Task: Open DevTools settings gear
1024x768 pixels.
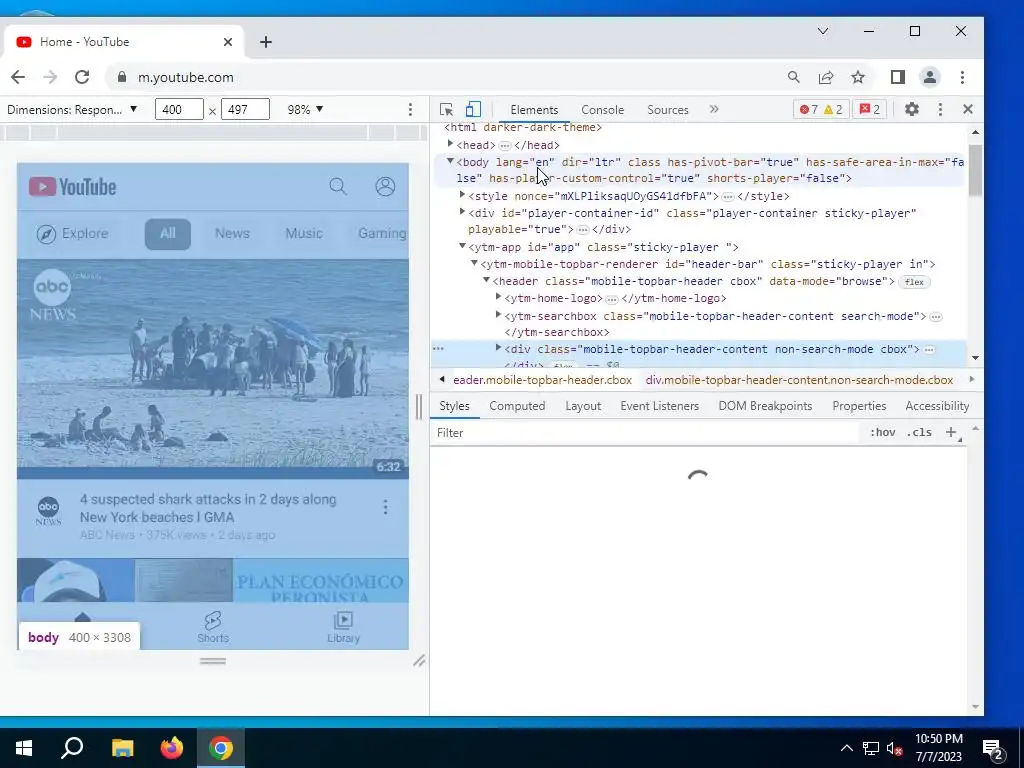Action: pyautogui.click(x=912, y=110)
